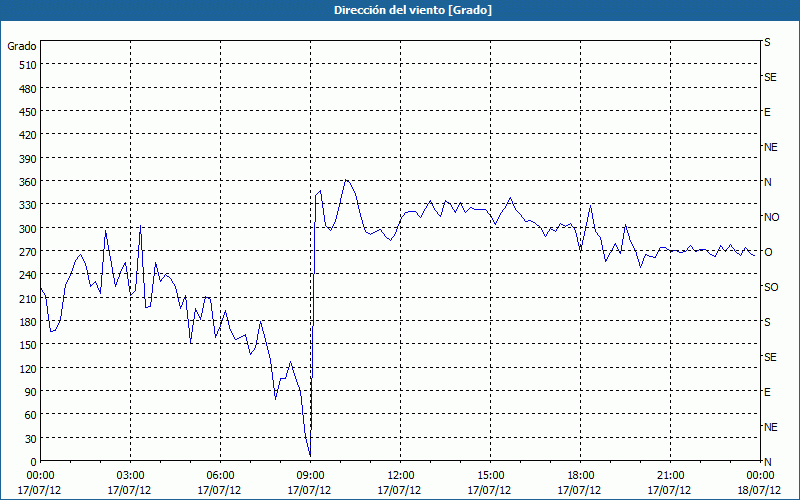800x500 pixels.
Task: Click the 420 degree axis label
Action: point(28,136)
